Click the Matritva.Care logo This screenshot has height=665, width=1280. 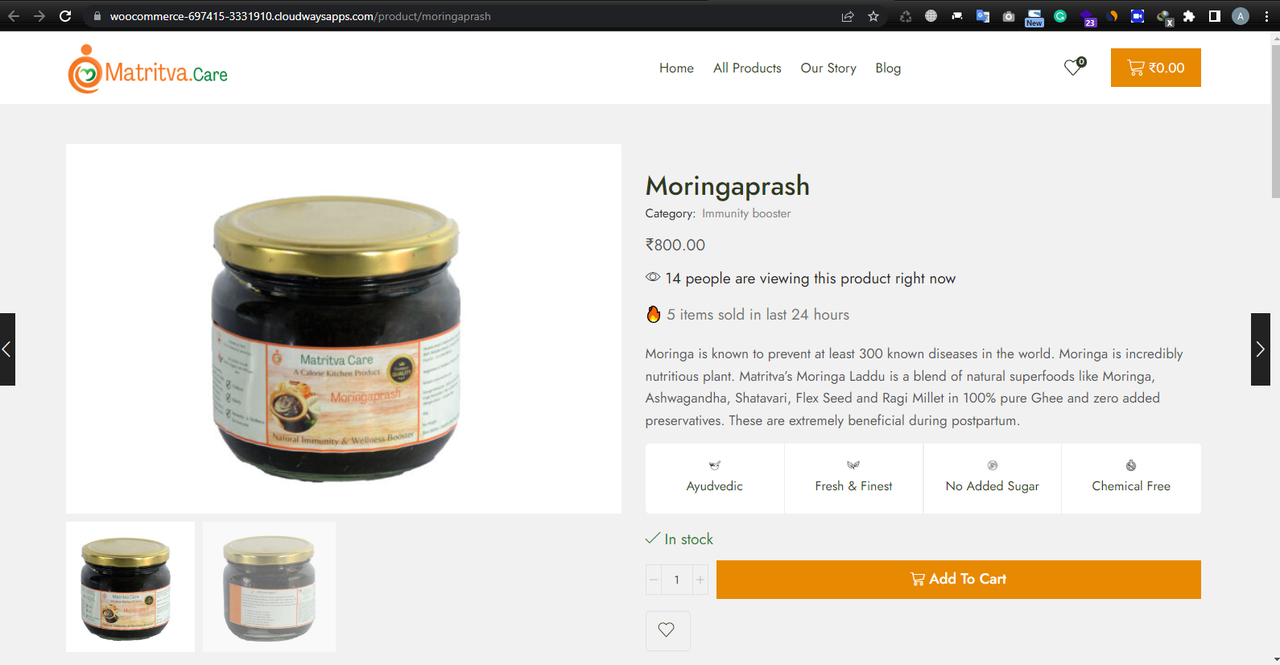pos(148,69)
